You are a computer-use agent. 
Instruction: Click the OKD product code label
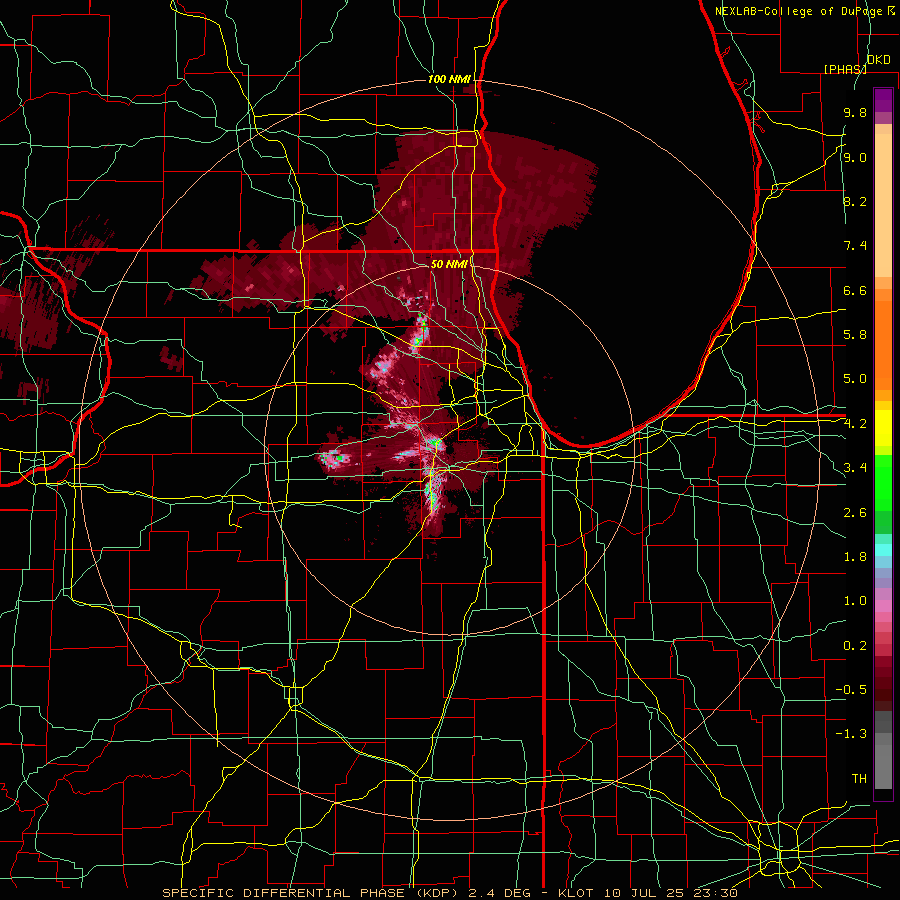click(x=878, y=60)
